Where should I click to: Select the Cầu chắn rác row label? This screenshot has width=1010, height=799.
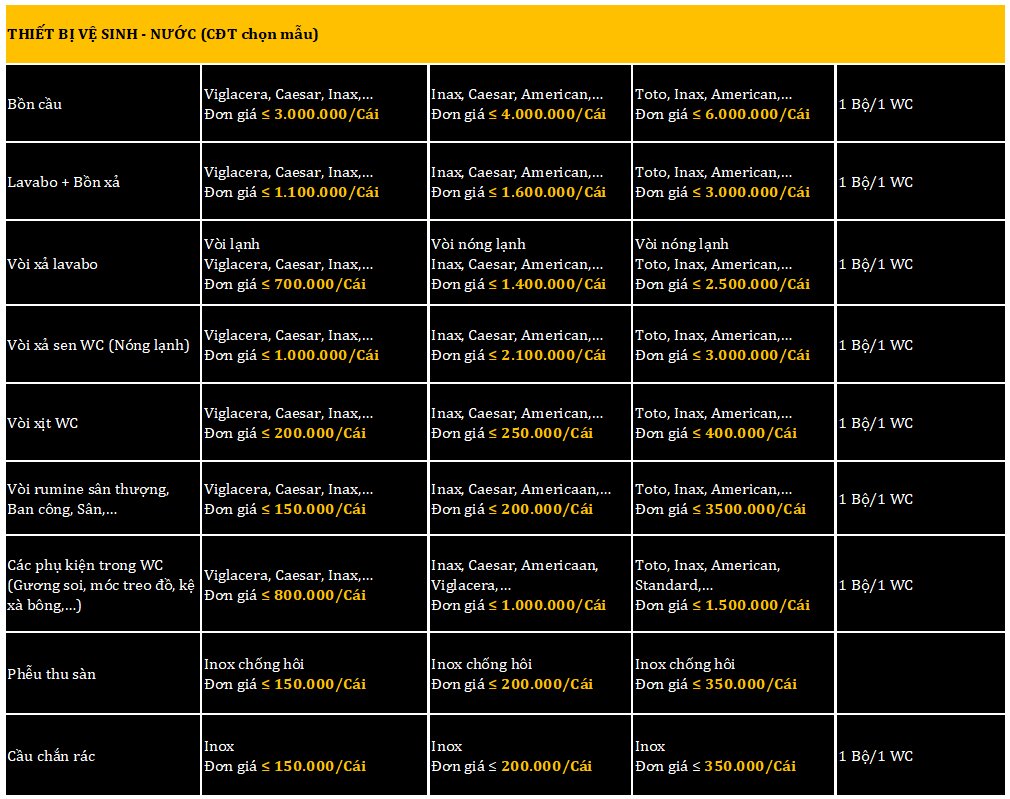[x=52, y=756]
